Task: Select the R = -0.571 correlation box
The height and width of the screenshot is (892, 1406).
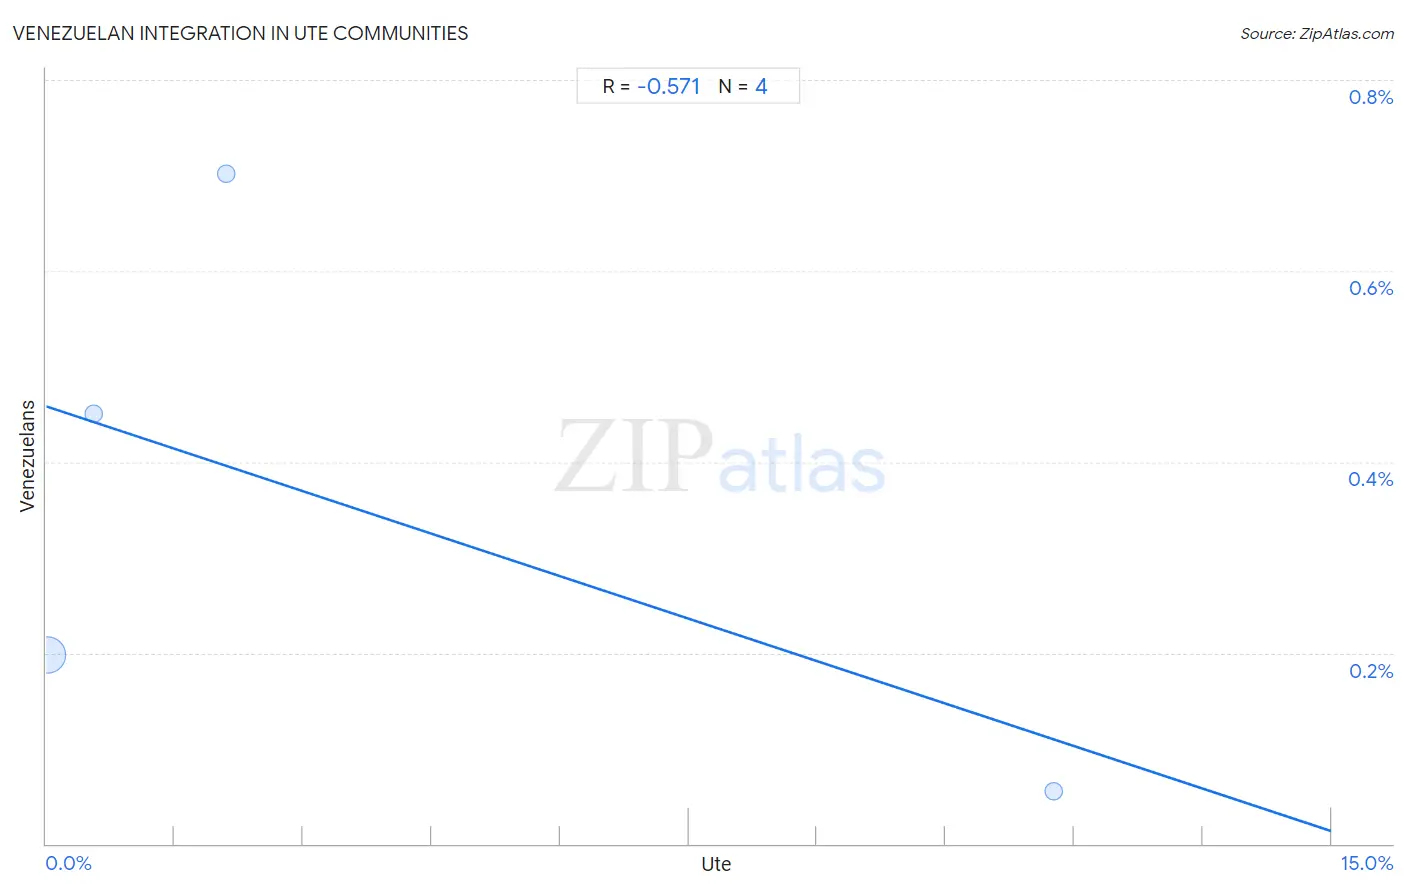Action: tap(688, 86)
